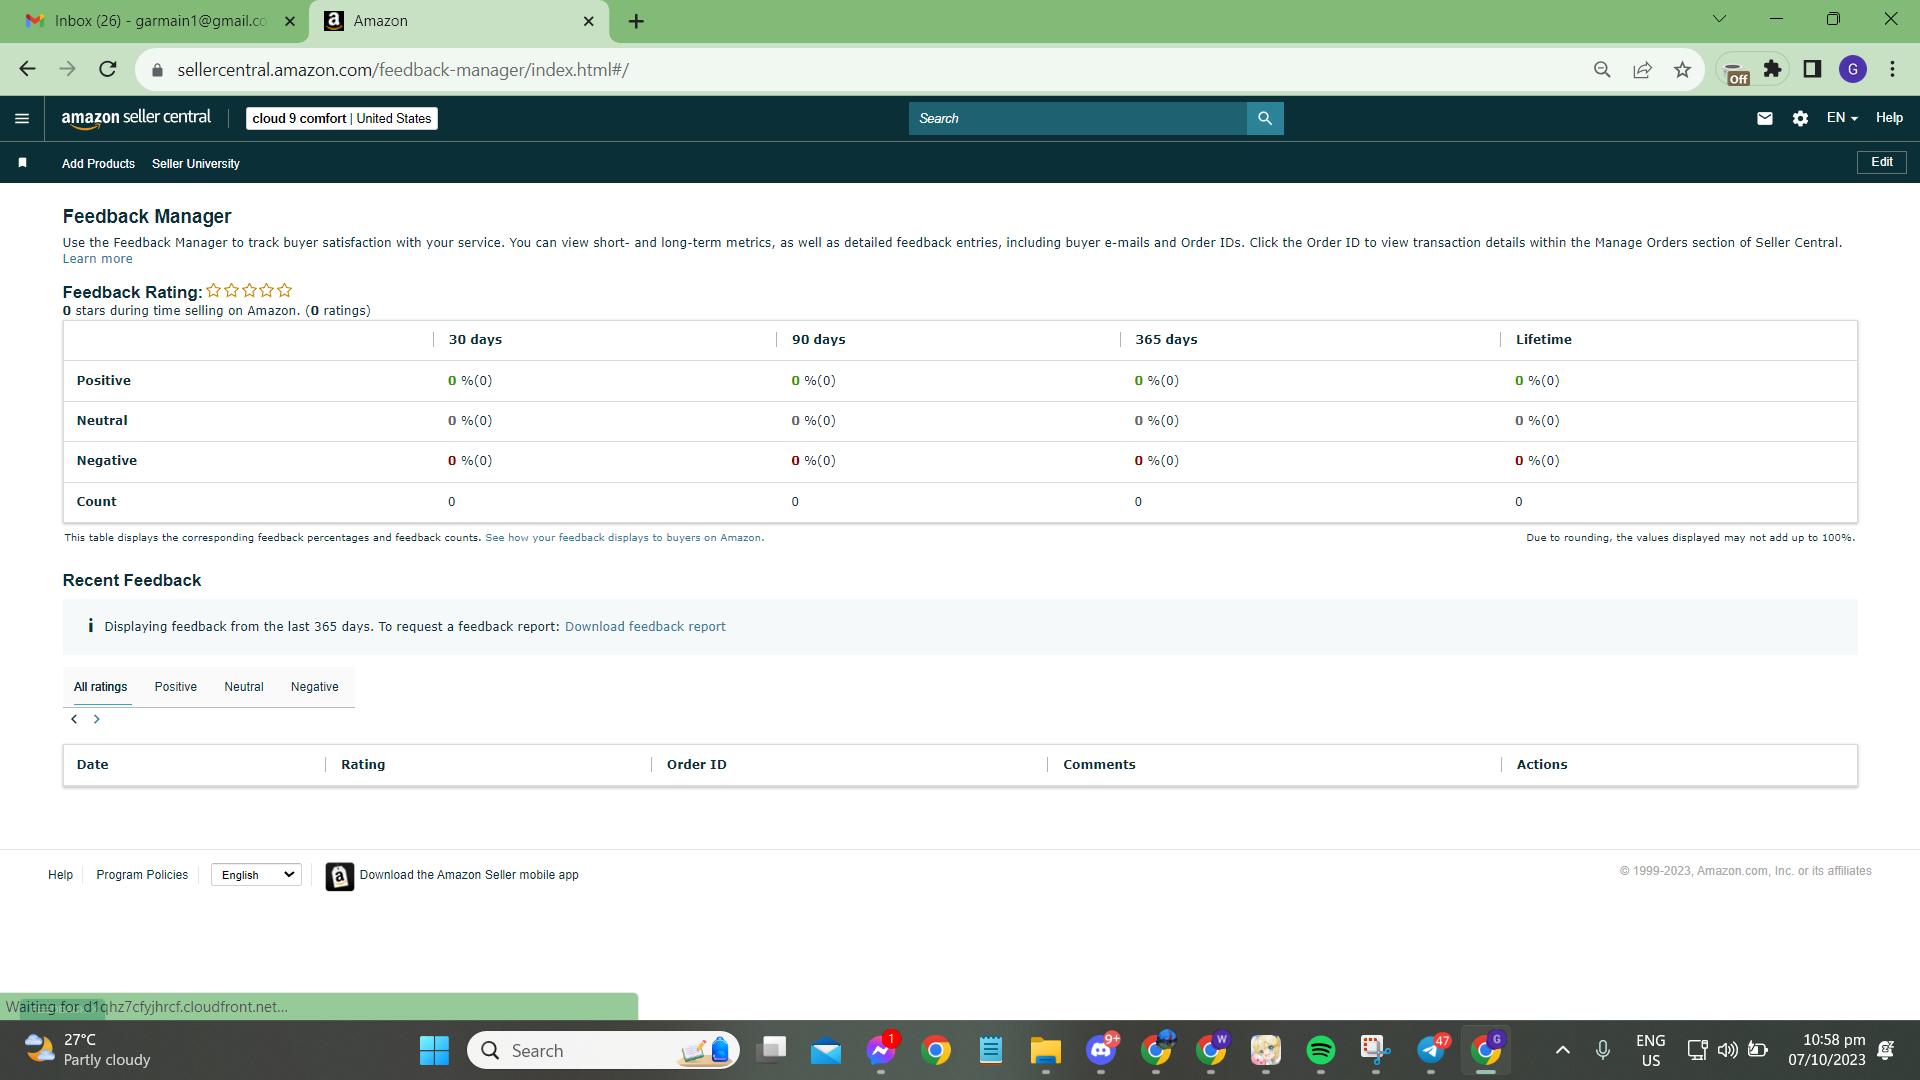This screenshot has width=1920, height=1080.
Task: Open the English language selector in footer
Action: tap(256, 875)
